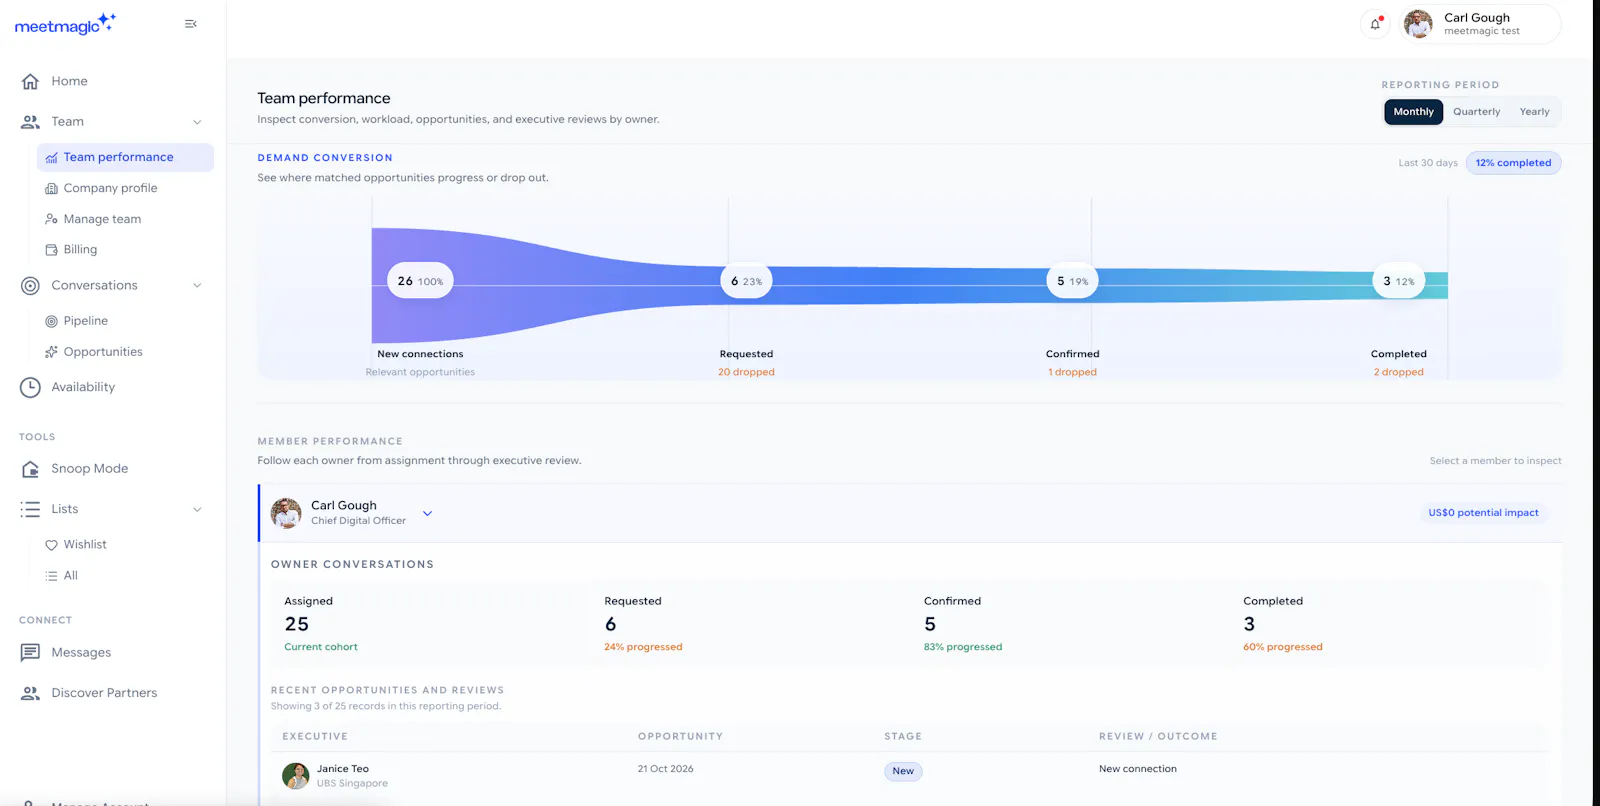Select Monthly reporting period

click(x=1413, y=112)
